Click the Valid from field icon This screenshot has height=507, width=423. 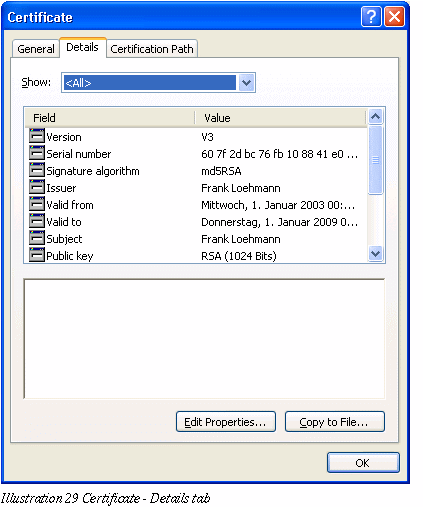click(37, 204)
